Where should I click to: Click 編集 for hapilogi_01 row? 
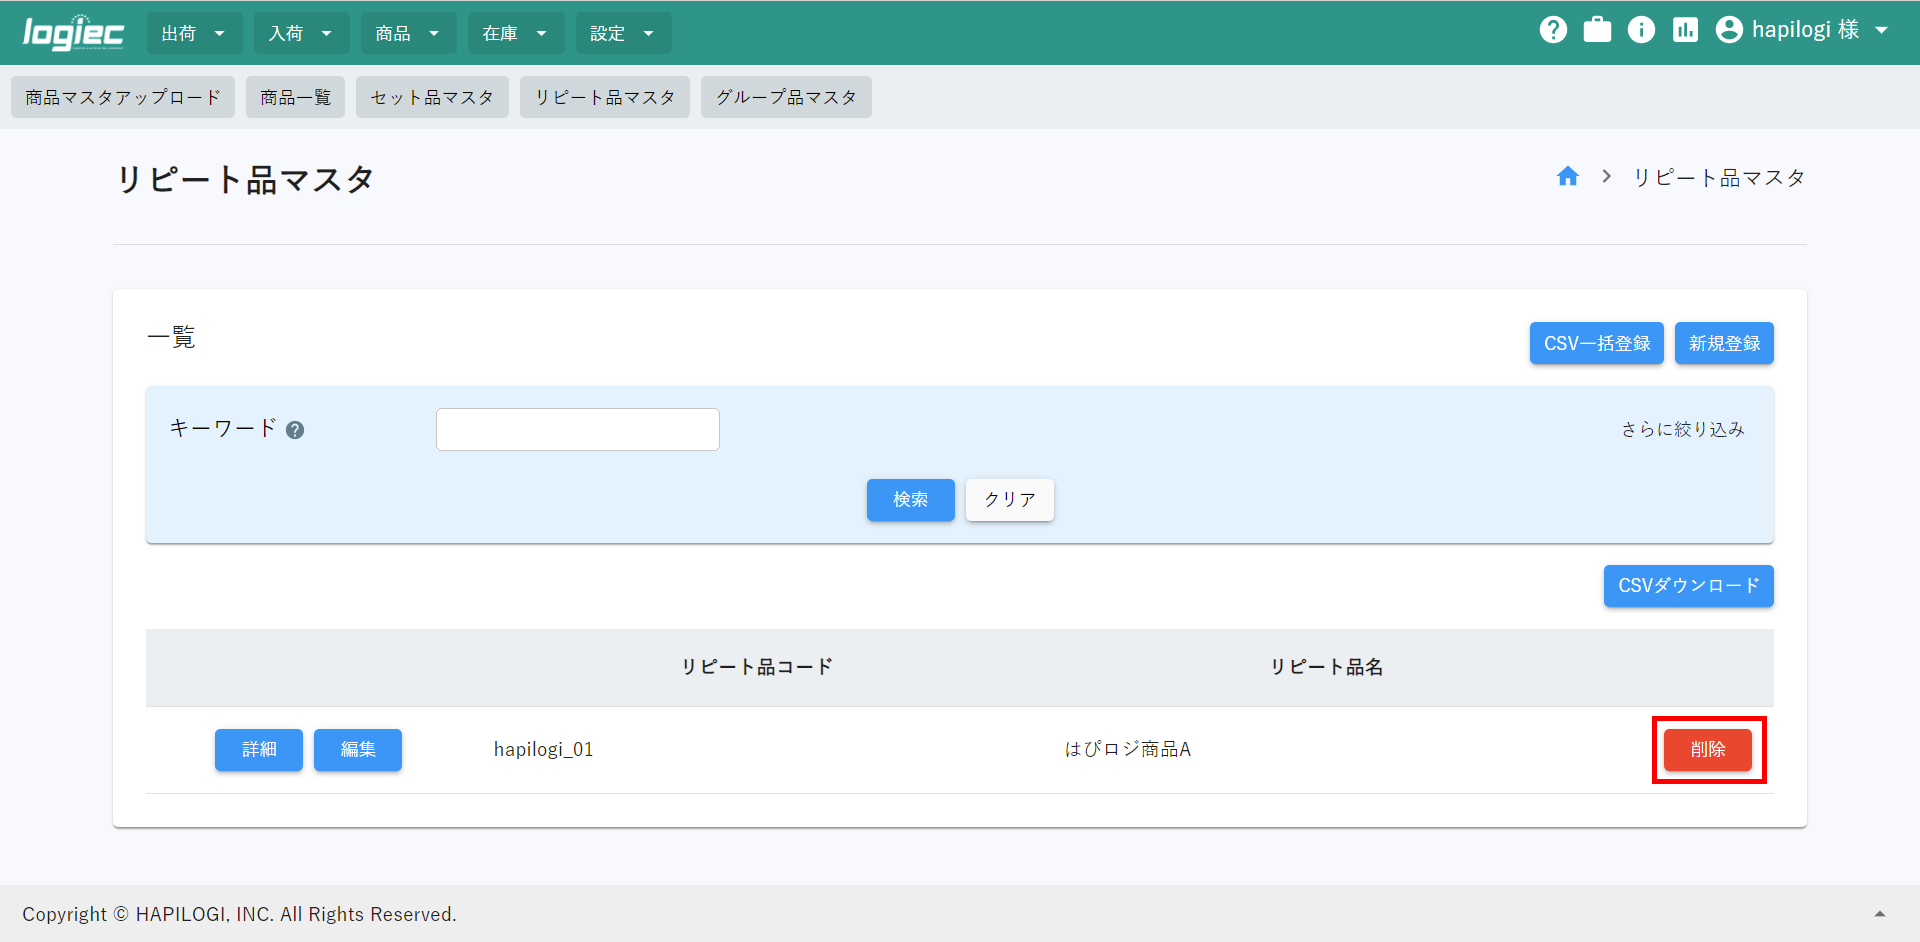tap(357, 750)
